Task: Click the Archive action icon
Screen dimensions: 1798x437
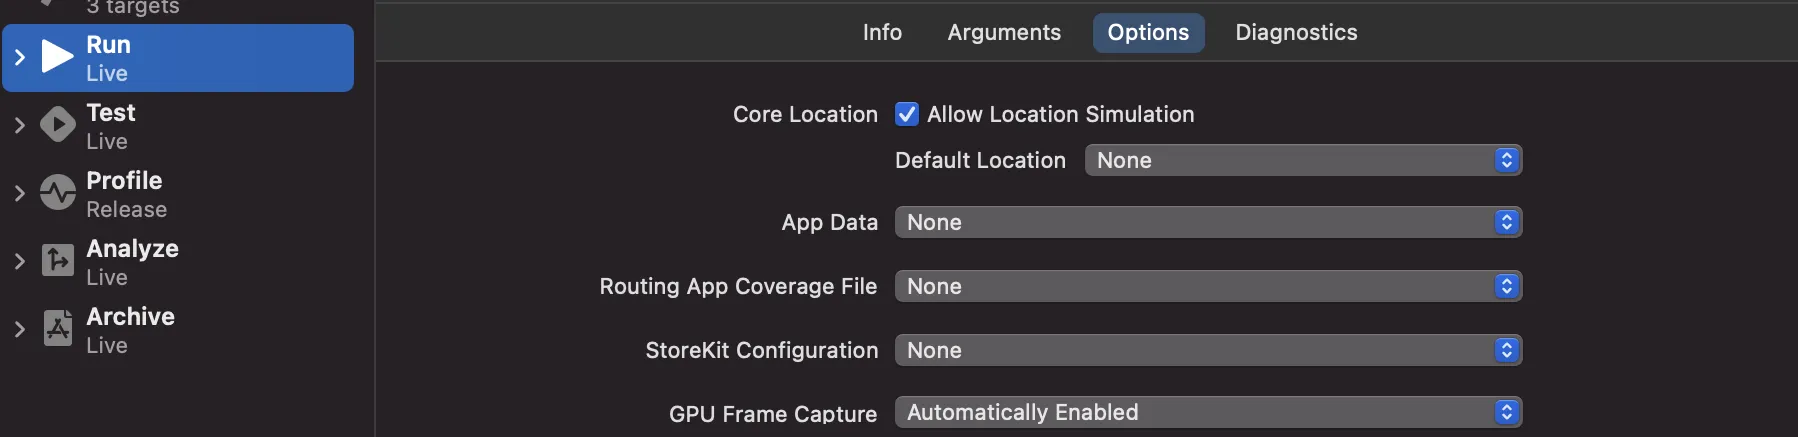Action: 57,329
